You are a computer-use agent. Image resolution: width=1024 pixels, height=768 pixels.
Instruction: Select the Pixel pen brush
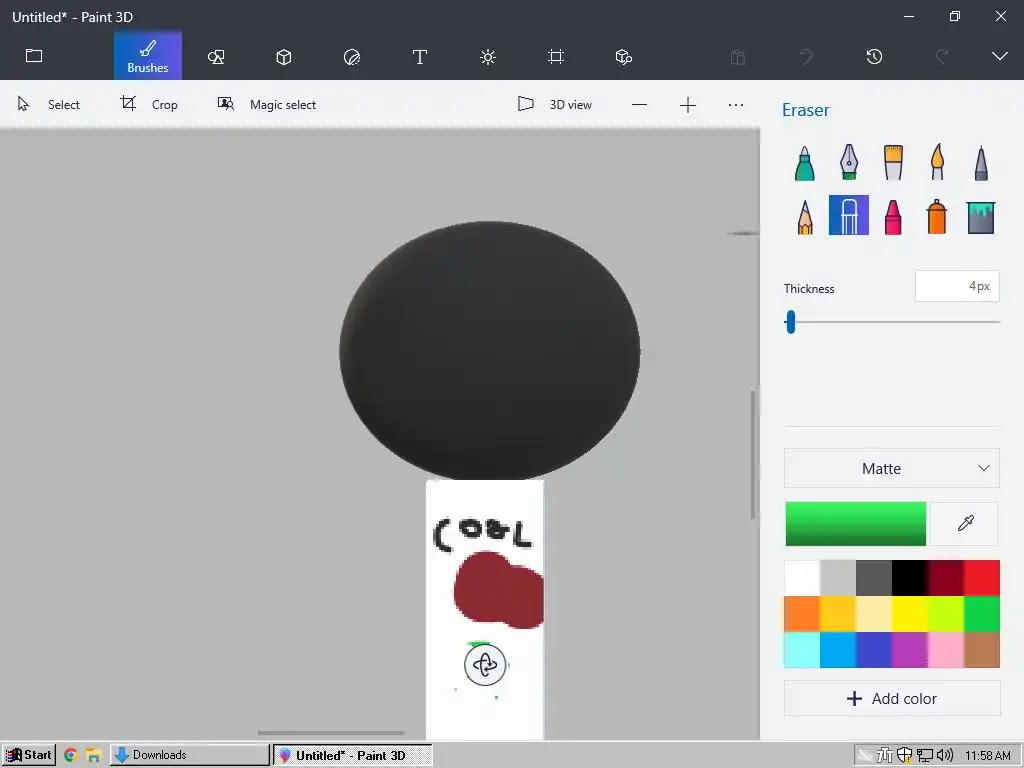pos(981,163)
